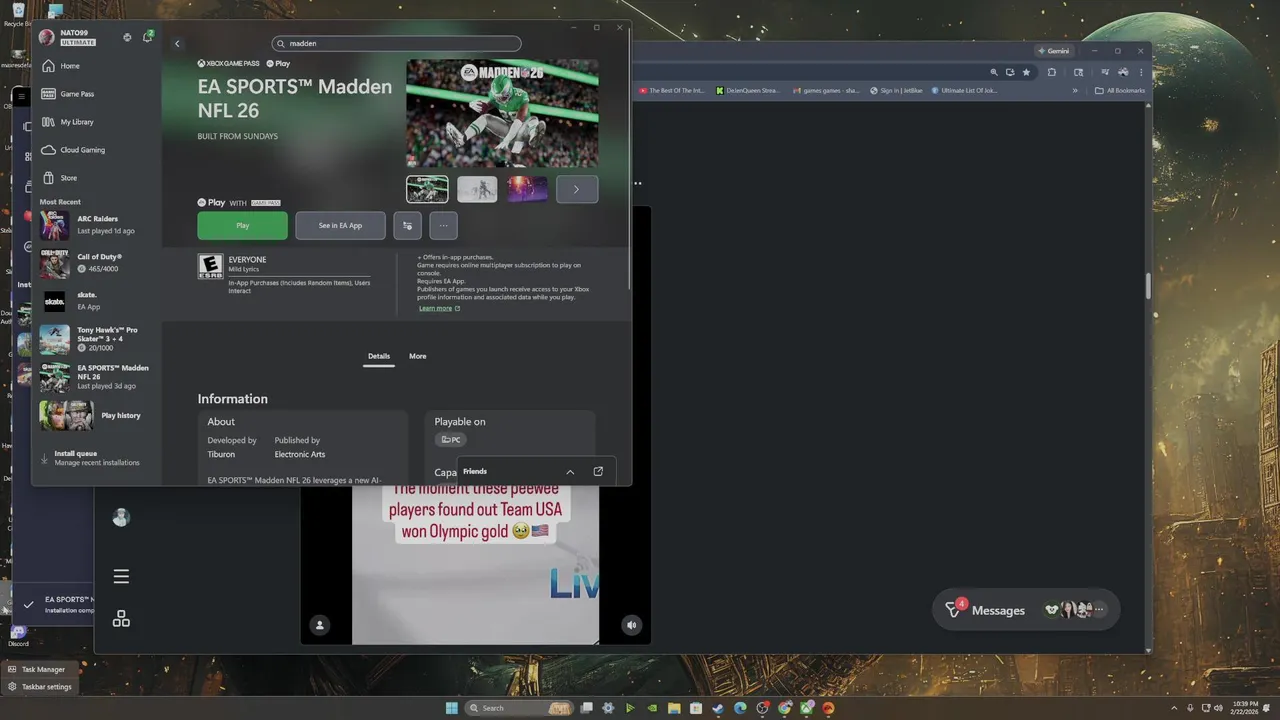The image size is (1280, 720).
Task: Open the Sign in | JetBlue bookmark
Action: 896,91
